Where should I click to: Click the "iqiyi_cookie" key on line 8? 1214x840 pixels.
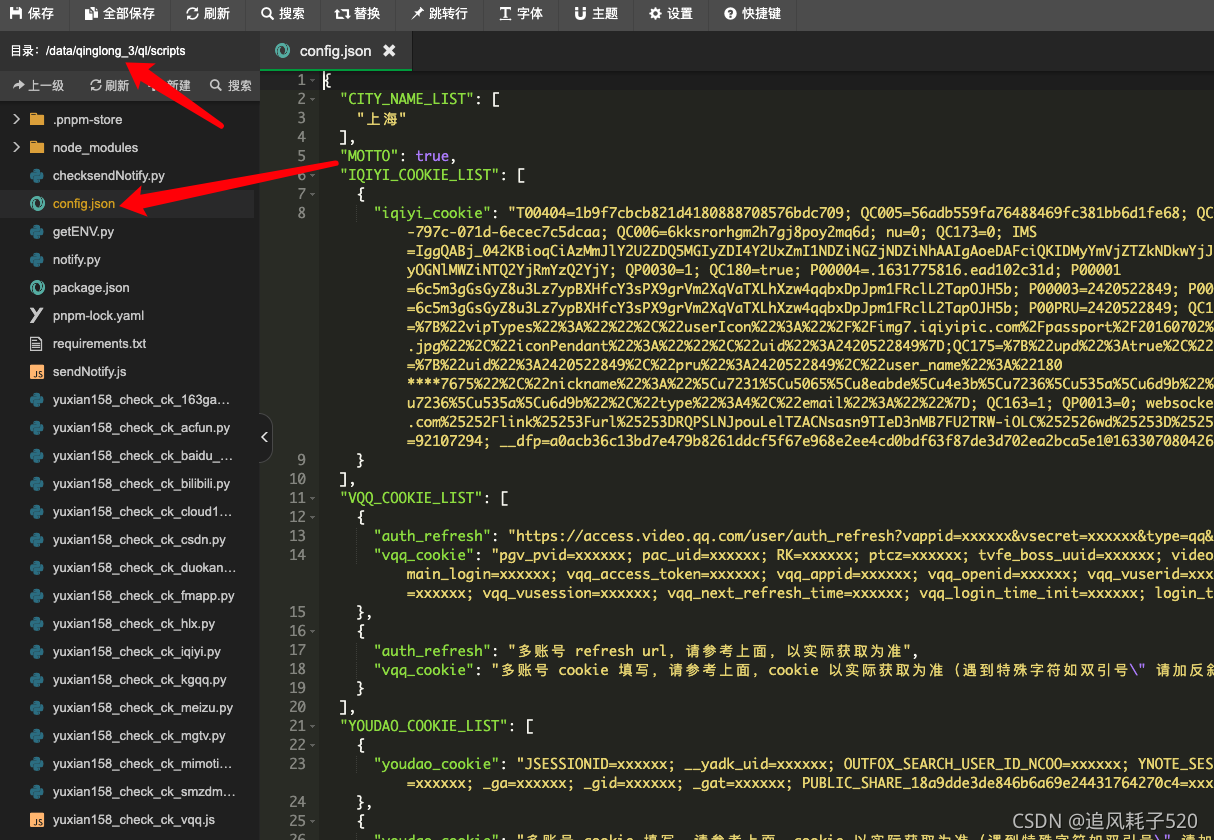pyautogui.click(x=432, y=213)
